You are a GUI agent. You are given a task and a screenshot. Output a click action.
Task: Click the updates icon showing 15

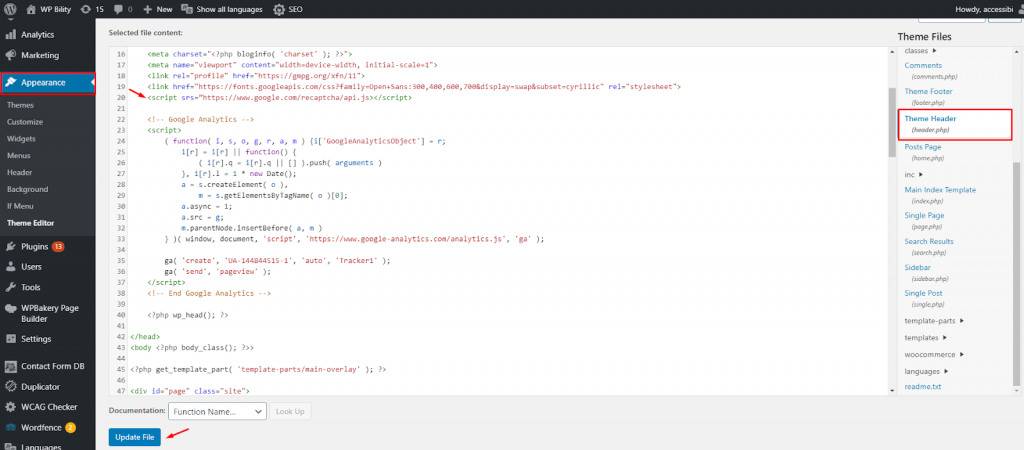(86, 9)
